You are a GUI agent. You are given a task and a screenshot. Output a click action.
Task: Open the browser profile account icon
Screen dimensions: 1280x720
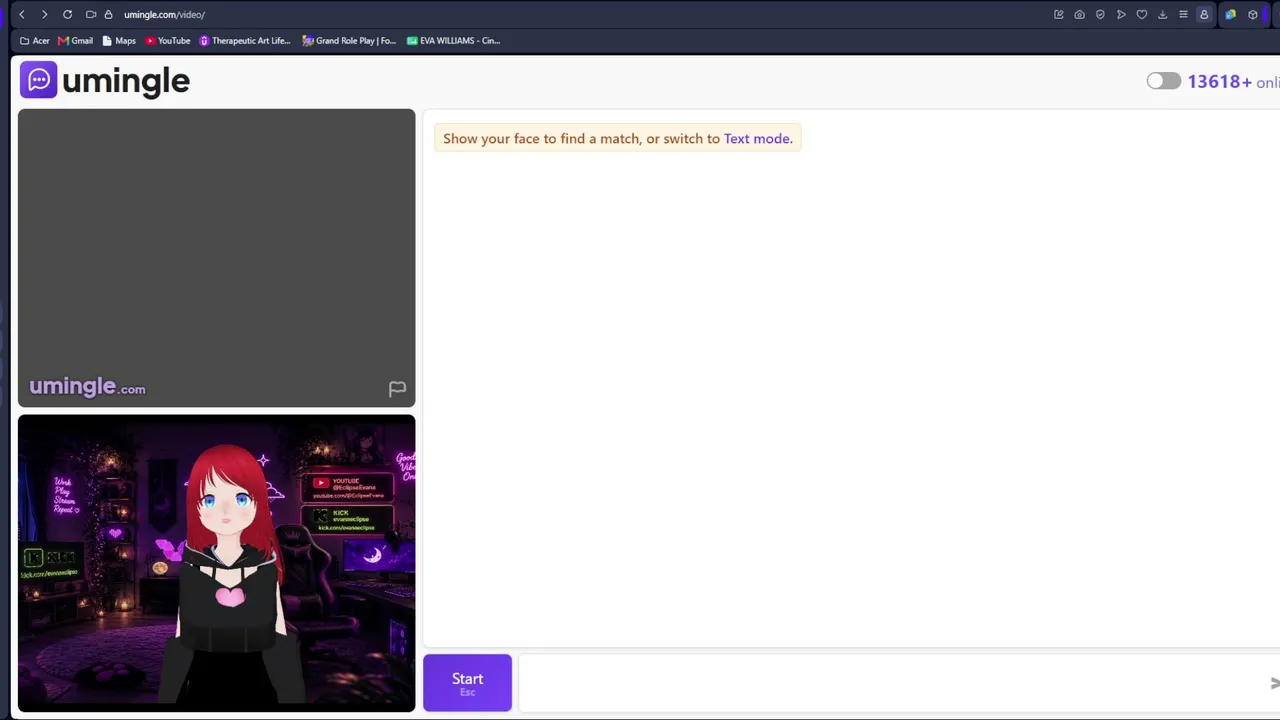coord(1204,14)
